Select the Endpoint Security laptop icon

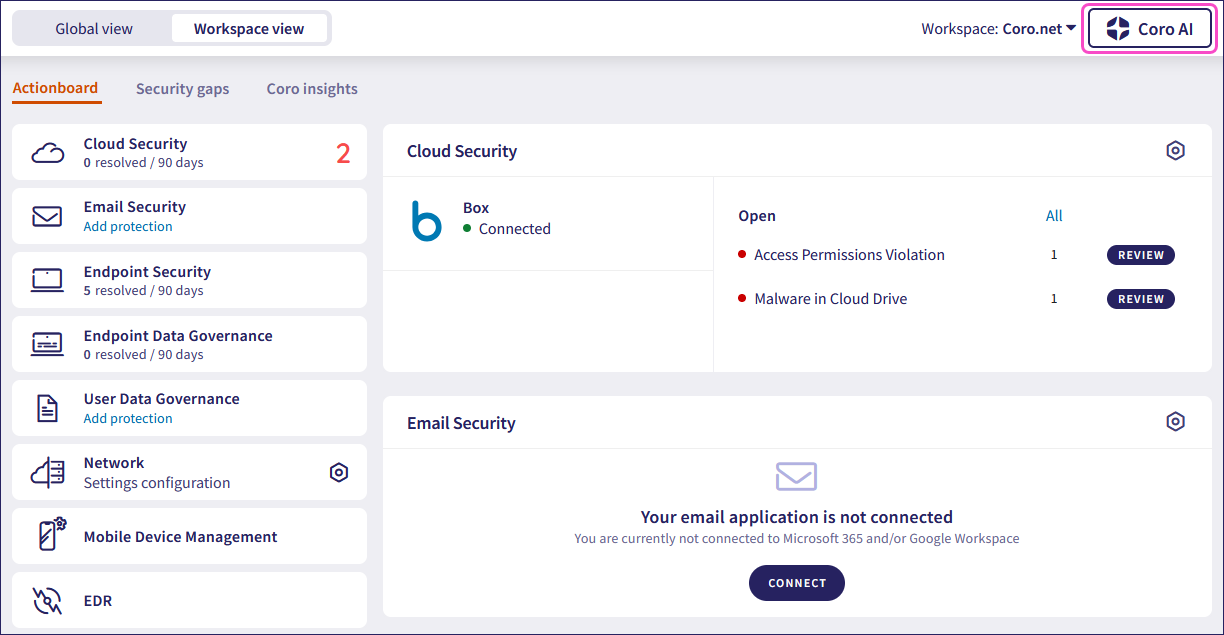47,280
